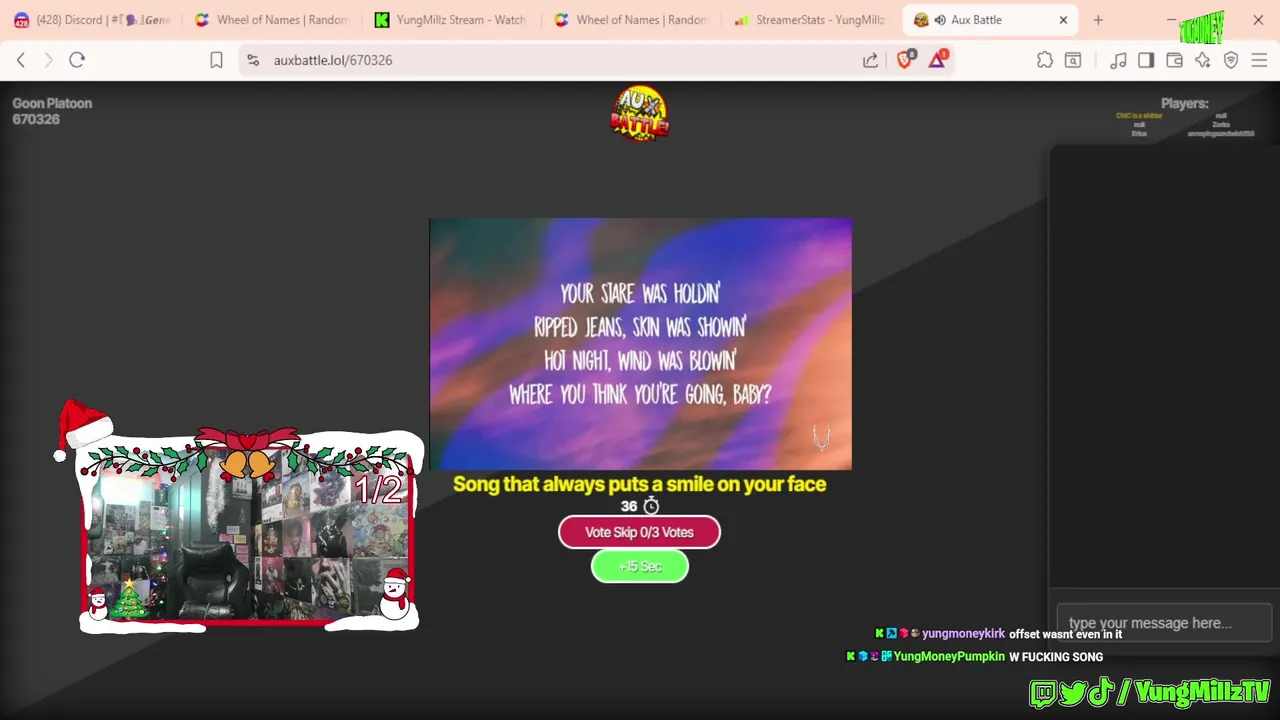Open the Brave Rewards triangle icon
This screenshot has width=1280, height=720.
938,60
